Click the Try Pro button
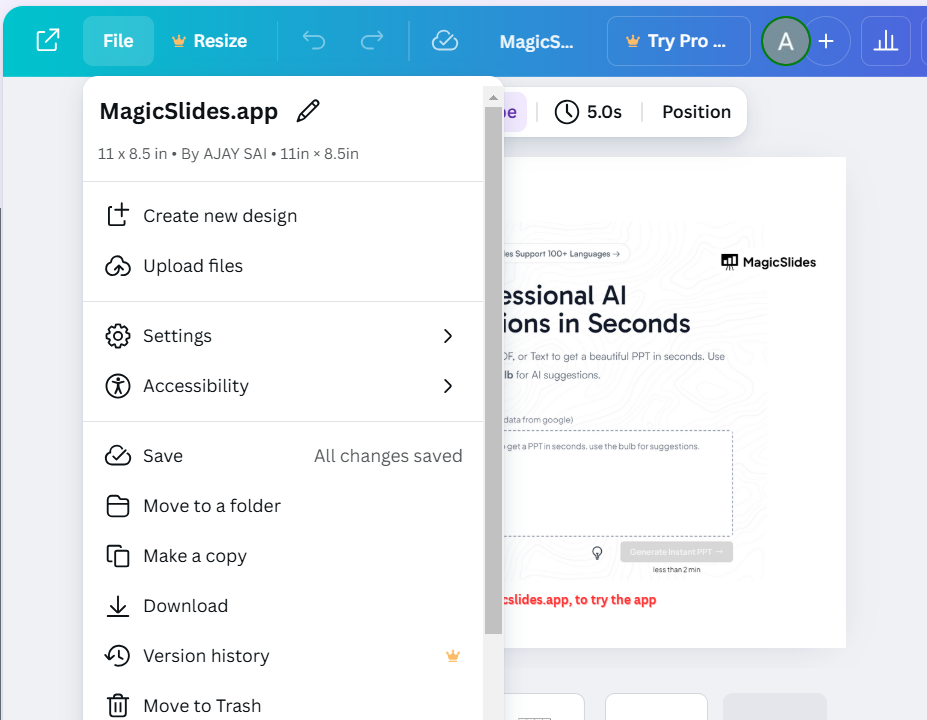This screenshot has height=720, width=927. click(x=679, y=41)
